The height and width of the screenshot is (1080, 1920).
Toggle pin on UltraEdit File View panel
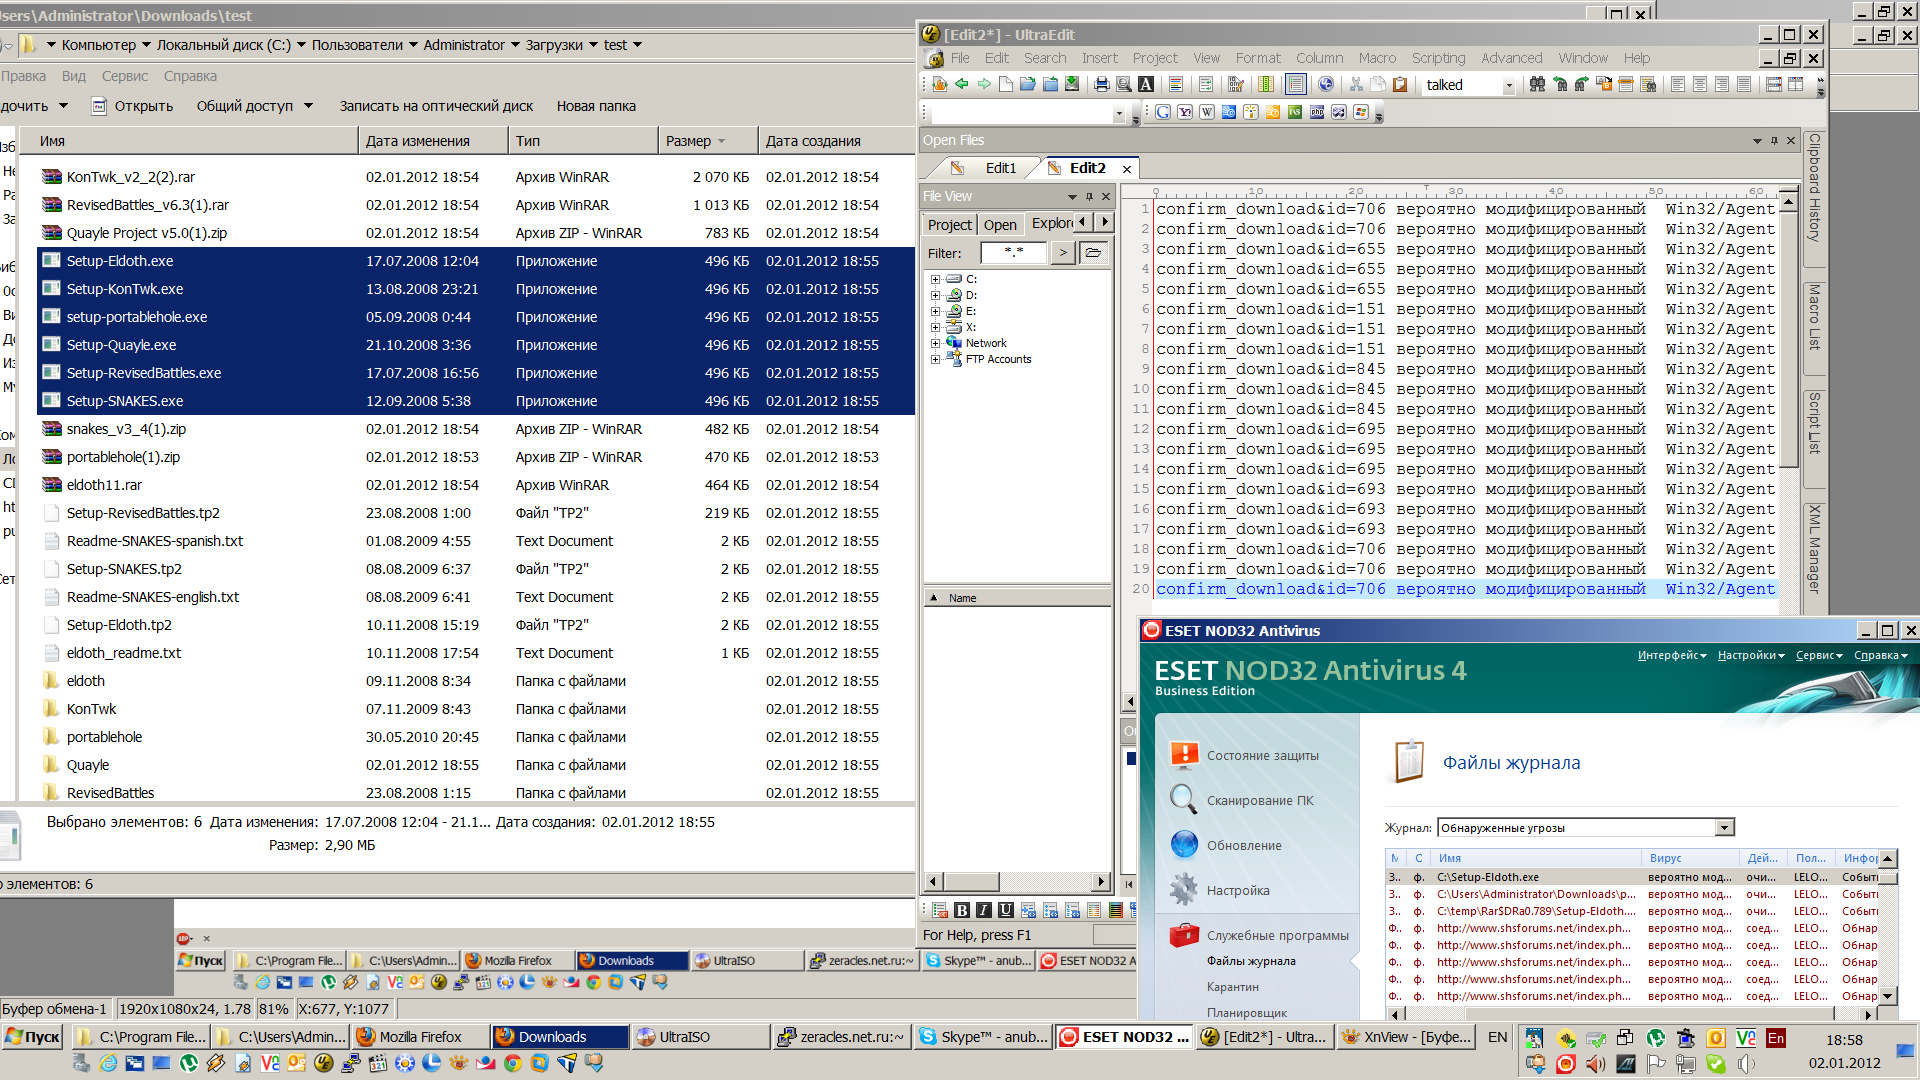tap(1089, 196)
